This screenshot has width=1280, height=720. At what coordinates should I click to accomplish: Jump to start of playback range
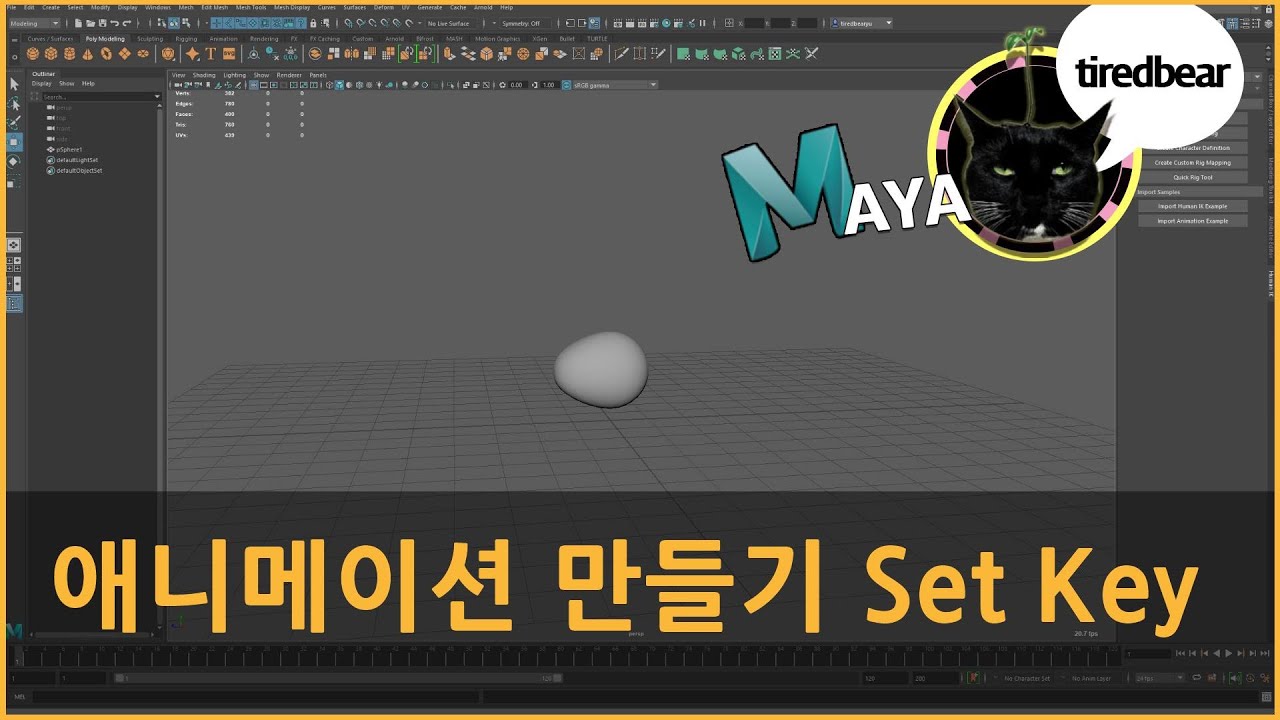point(1181,653)
